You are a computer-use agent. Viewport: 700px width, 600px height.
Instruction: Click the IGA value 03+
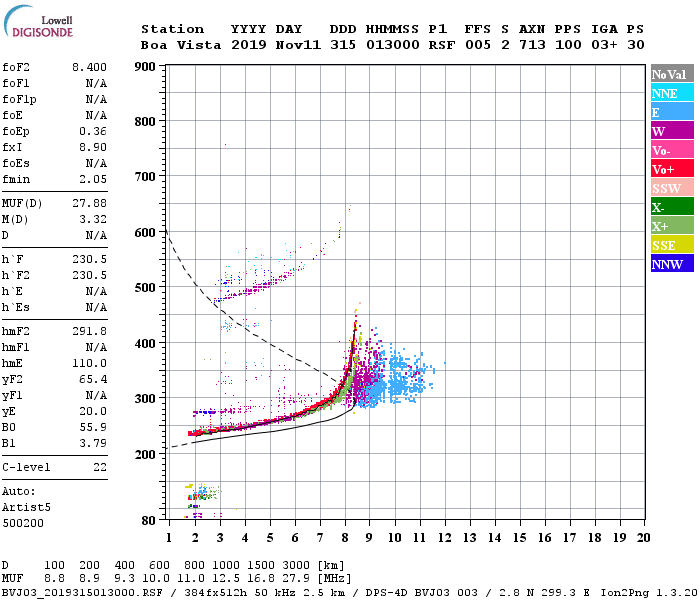point(604,45)
